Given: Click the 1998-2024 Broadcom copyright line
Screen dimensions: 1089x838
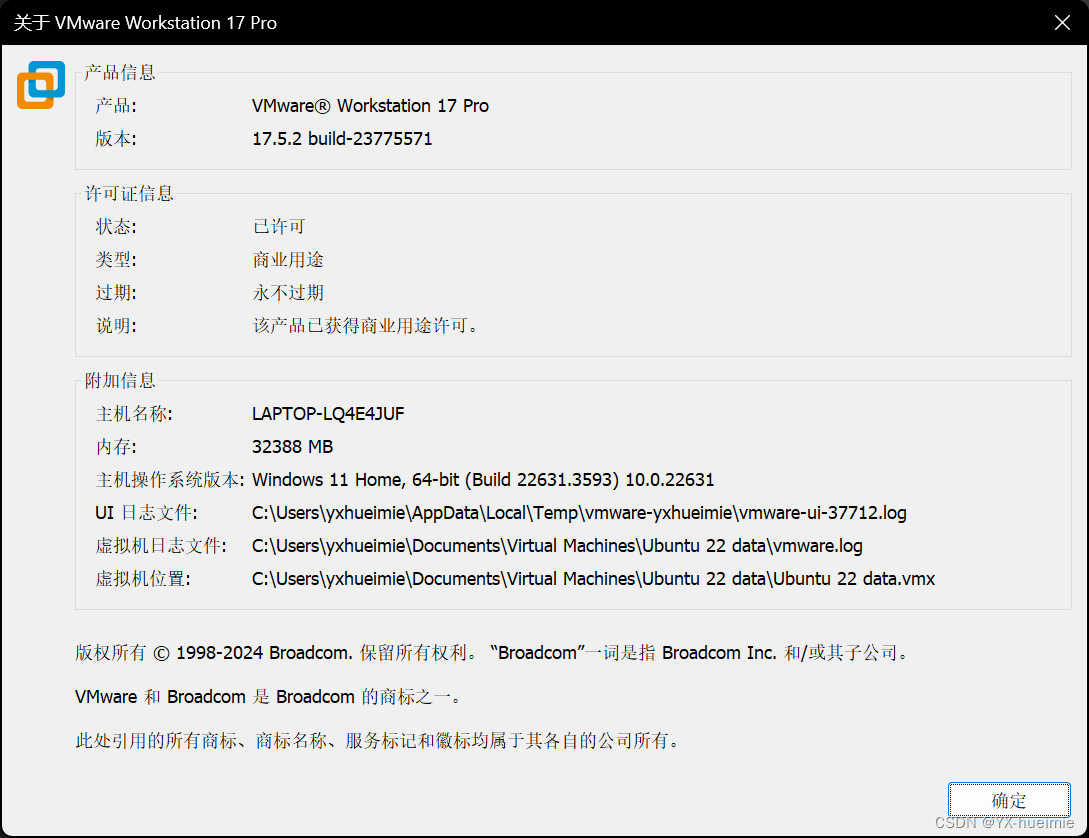Looking at the screenshot, I should click(492, 653).
